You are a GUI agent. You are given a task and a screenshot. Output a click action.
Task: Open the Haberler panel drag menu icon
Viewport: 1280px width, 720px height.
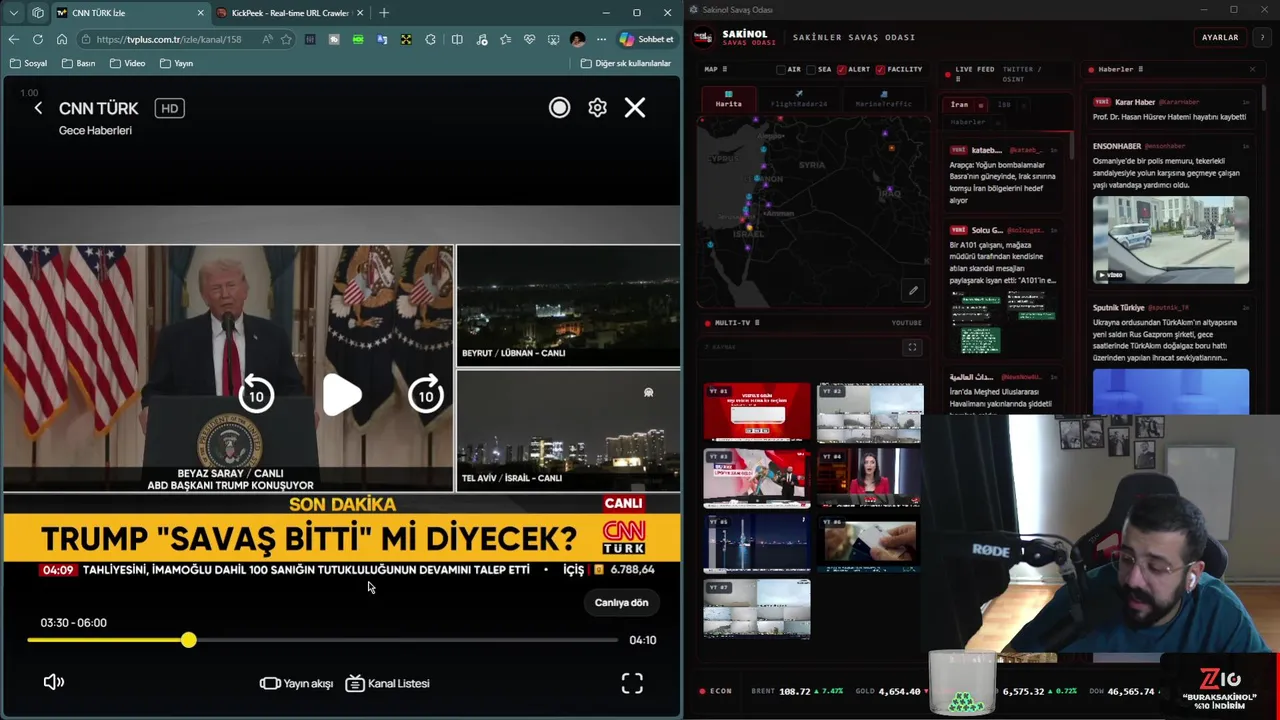pos(1139,69)
